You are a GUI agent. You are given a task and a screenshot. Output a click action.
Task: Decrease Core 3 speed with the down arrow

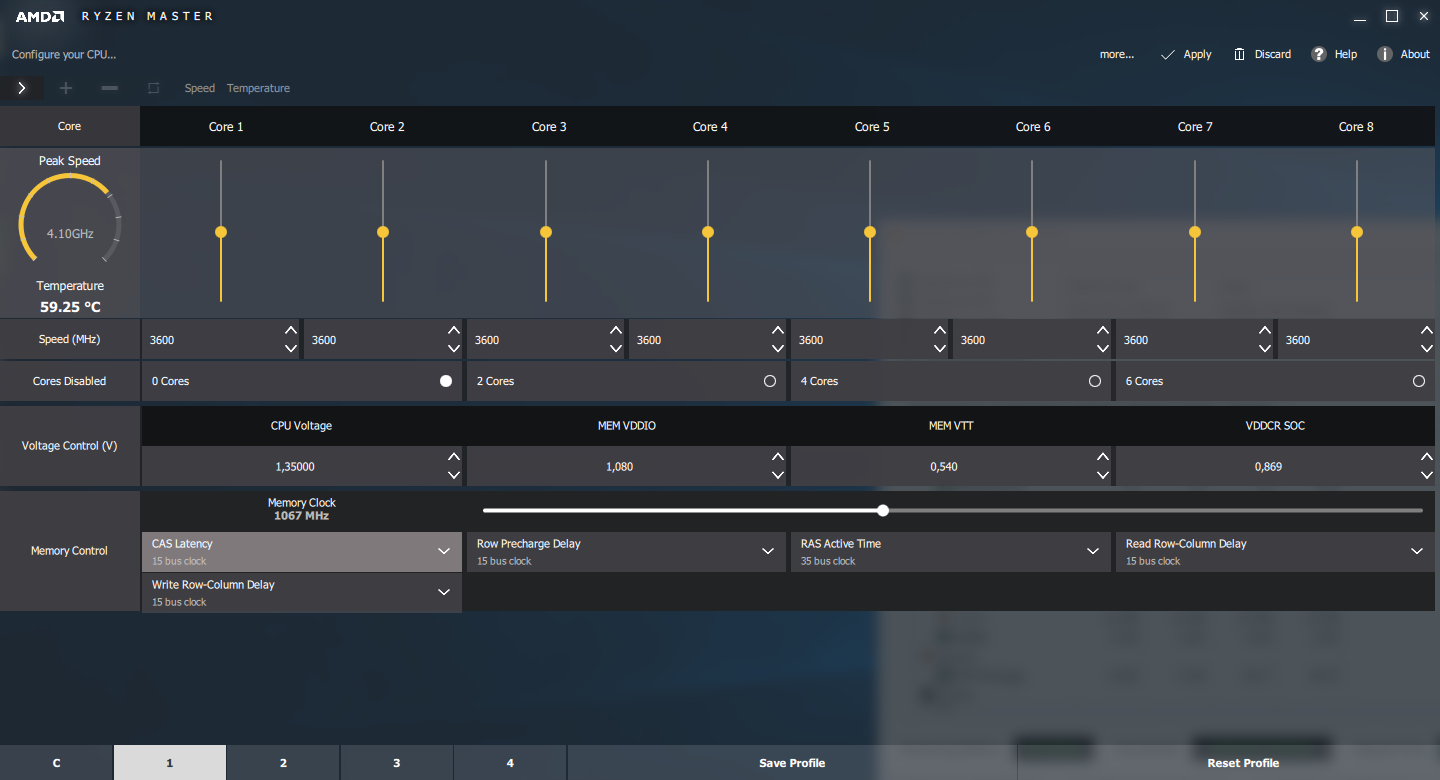616,348
